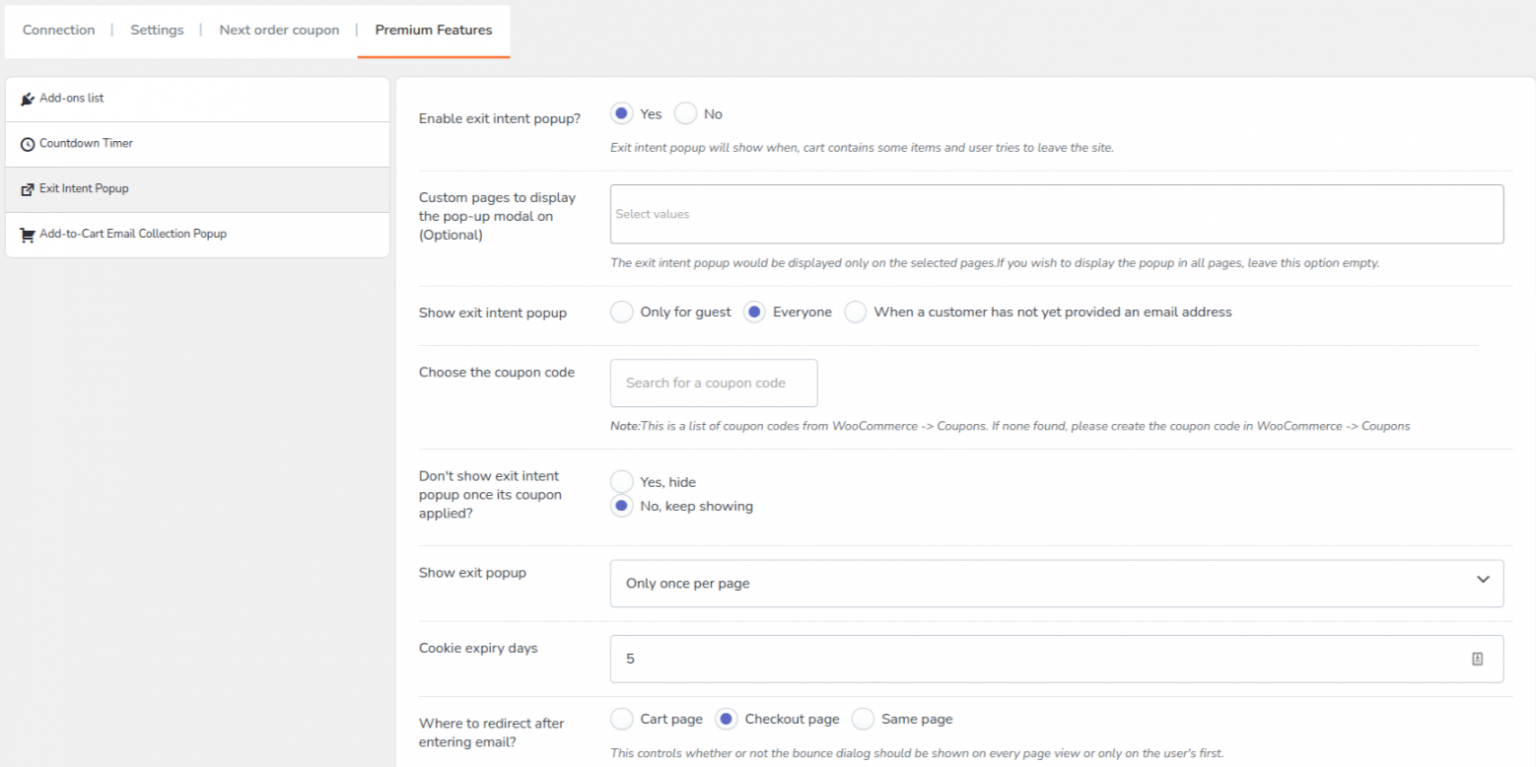1536x767 pixels.
Task: Click the Cookie expiry days input
Action: coord(1040,659)
